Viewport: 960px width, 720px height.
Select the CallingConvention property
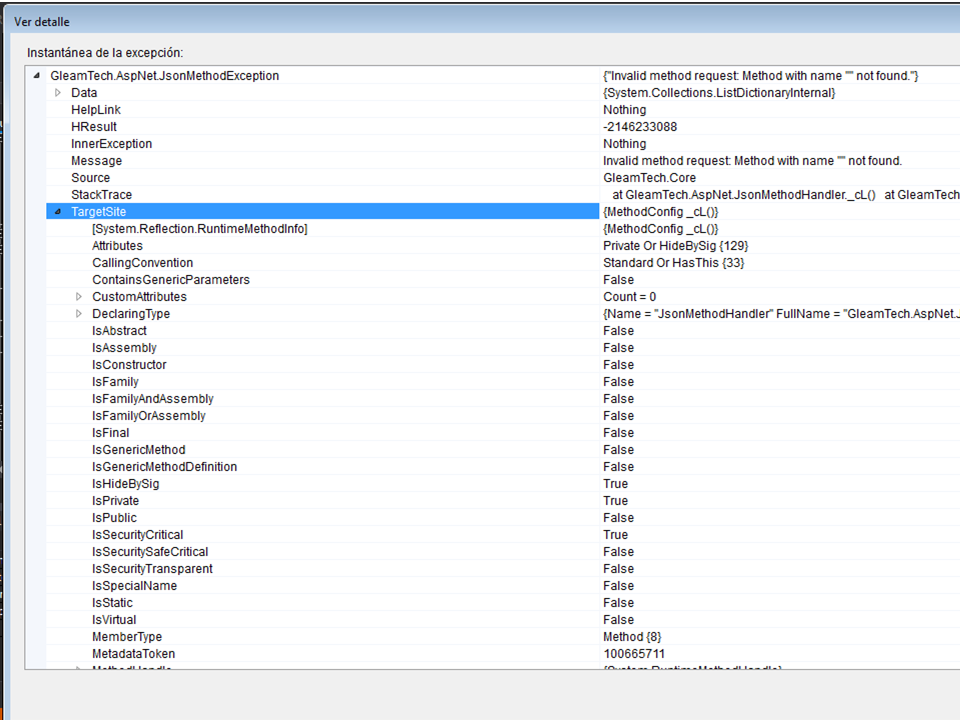(x=142, y=263)
